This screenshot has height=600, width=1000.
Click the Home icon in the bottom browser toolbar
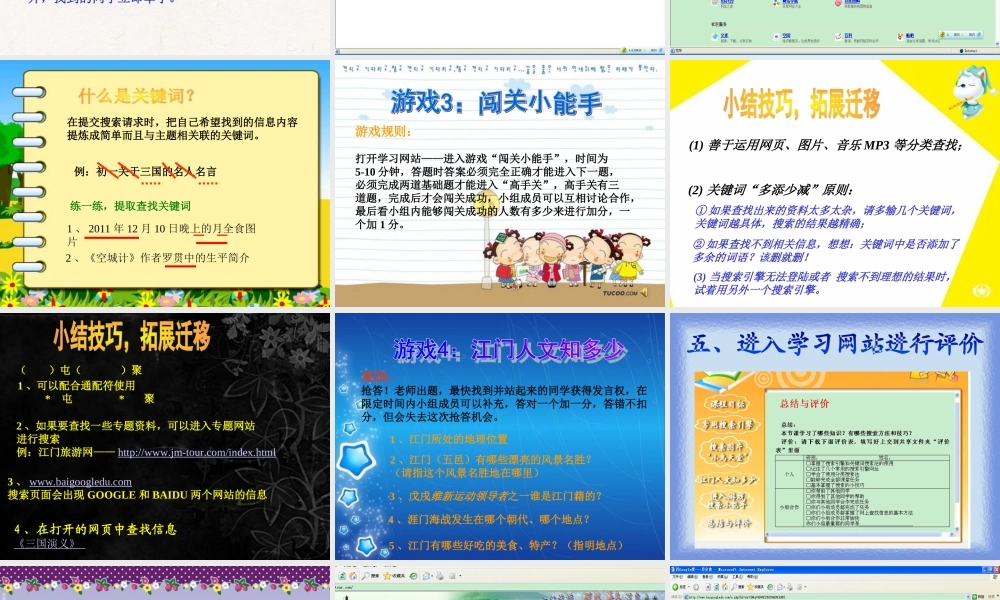[353, 576]
